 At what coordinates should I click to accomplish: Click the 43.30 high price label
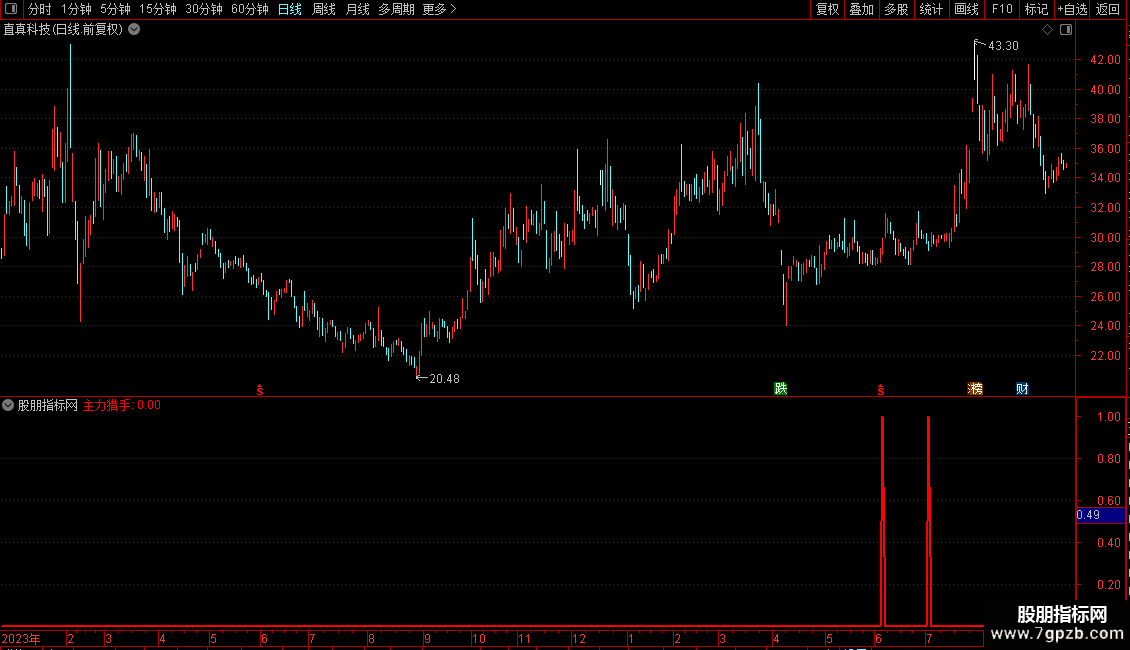(1003, 45)
